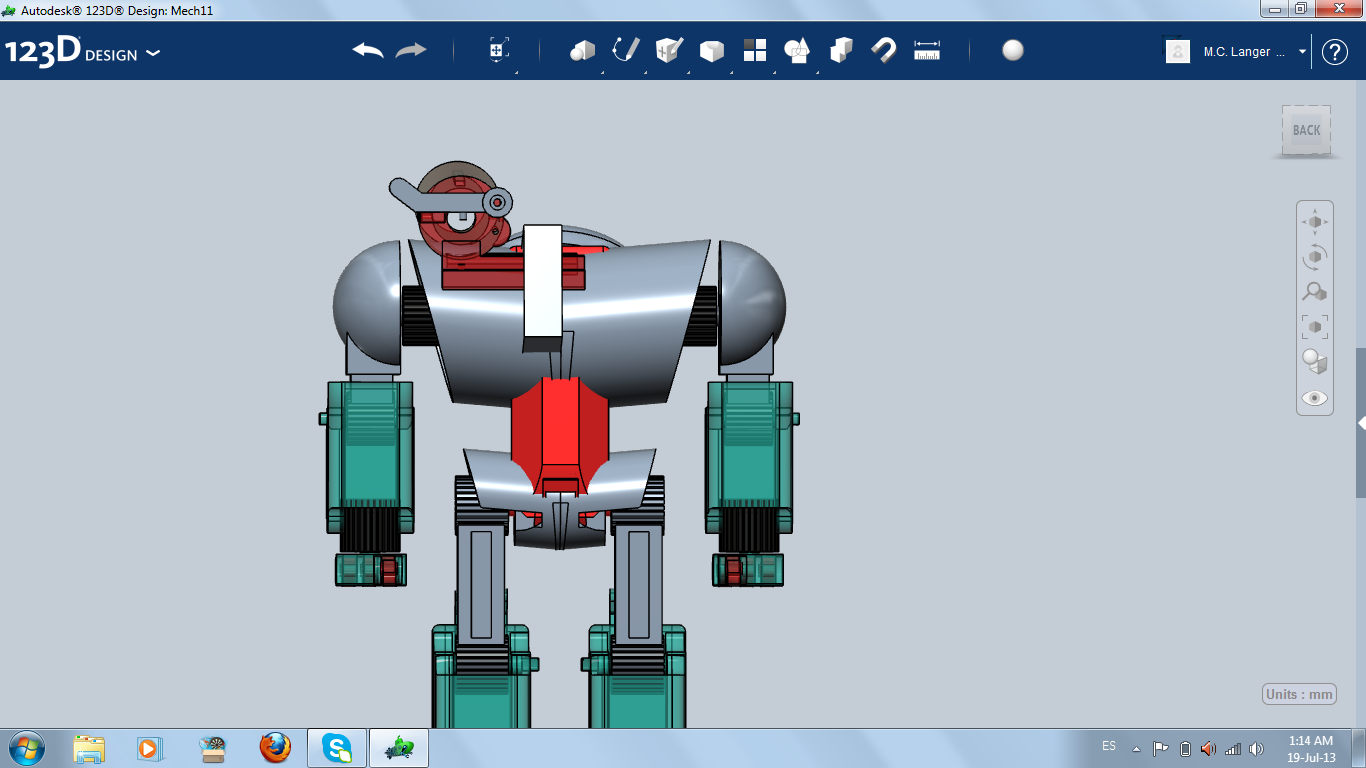Click the ES language indicator
Screen dimensions: 1366x768
1109,746
